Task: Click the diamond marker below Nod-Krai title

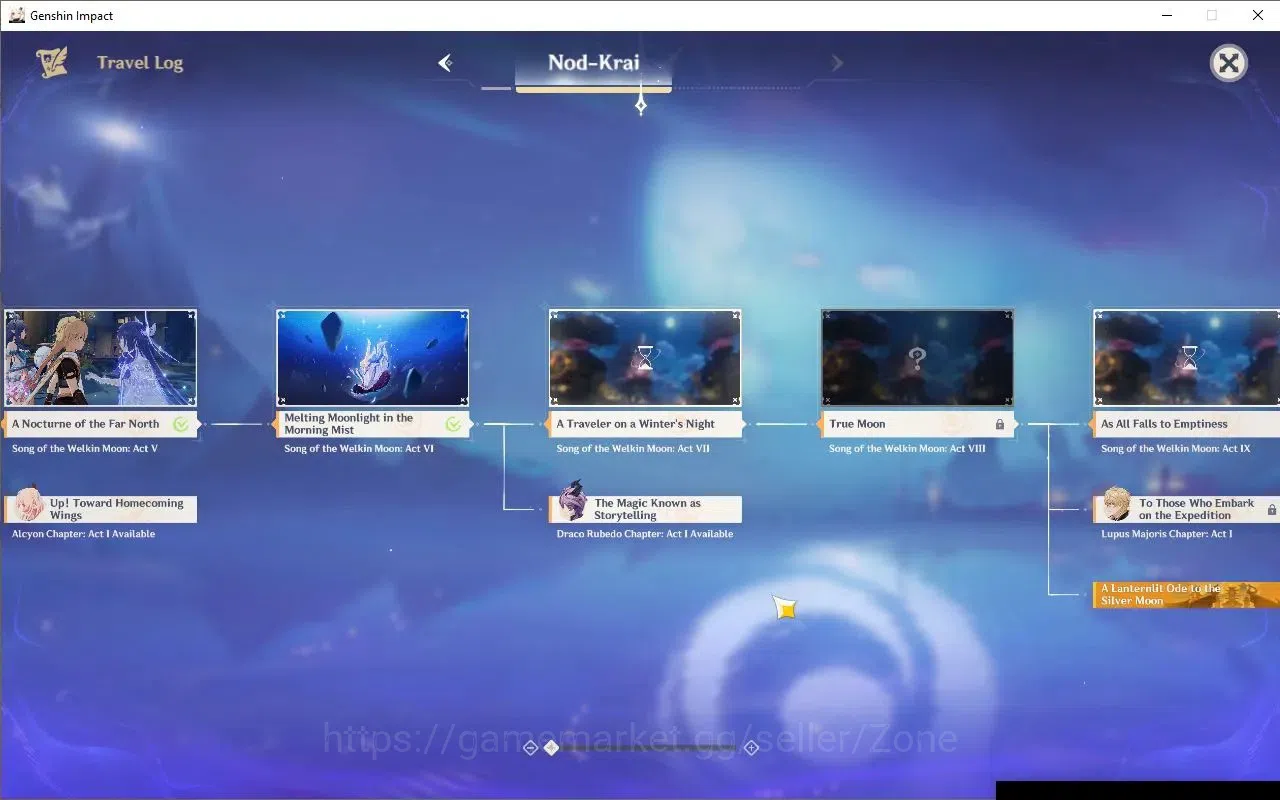Action: (641, 104)
